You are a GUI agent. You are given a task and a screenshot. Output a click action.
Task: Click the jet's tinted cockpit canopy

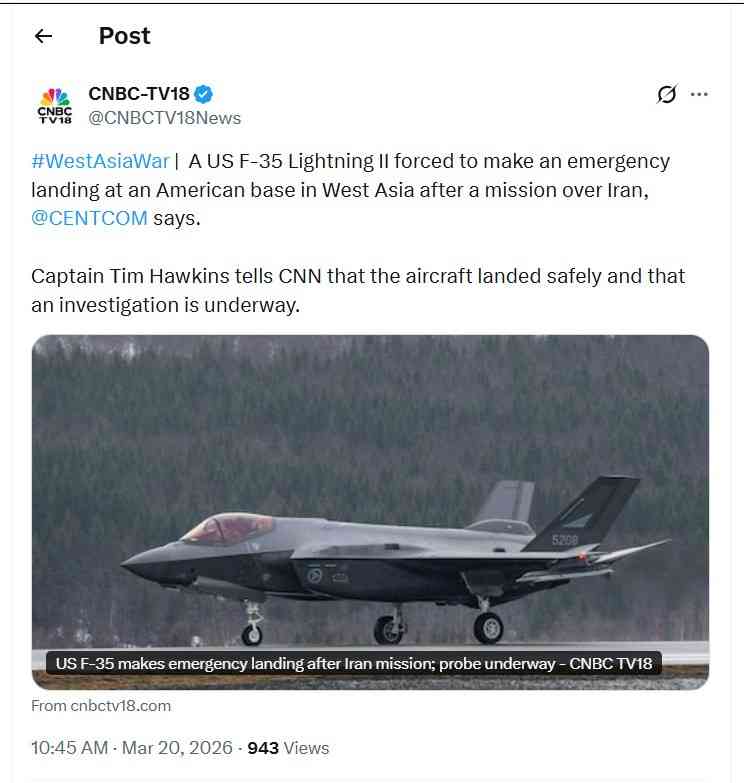[x=229, y=529]
